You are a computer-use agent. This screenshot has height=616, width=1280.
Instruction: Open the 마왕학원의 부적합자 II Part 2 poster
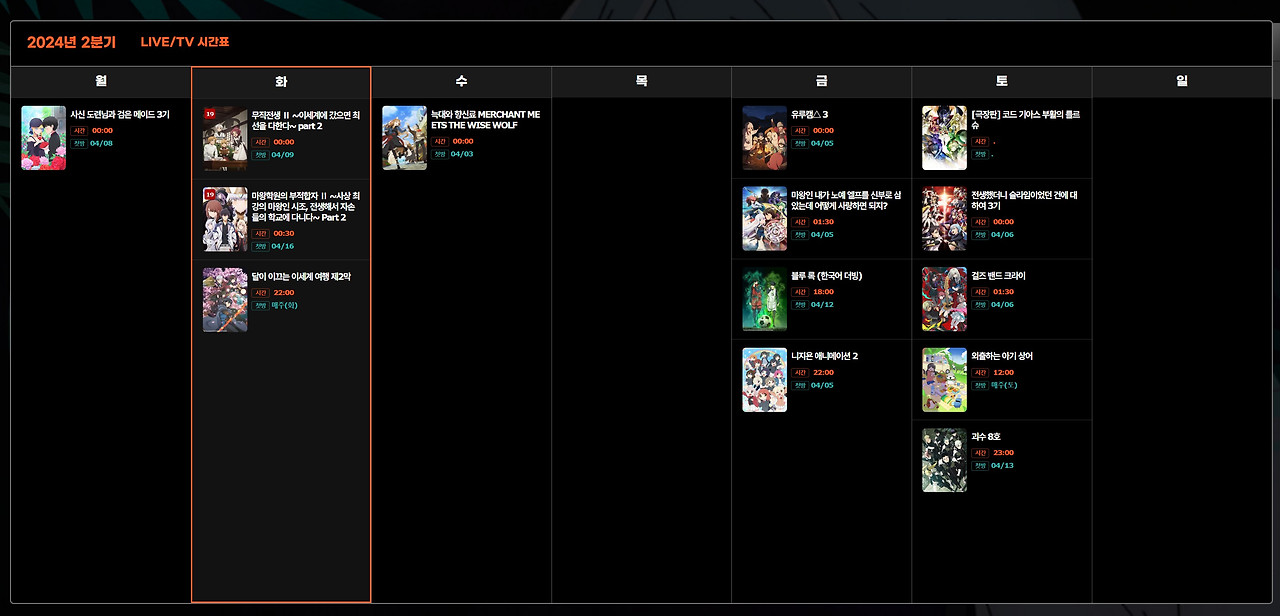point(225,219)
